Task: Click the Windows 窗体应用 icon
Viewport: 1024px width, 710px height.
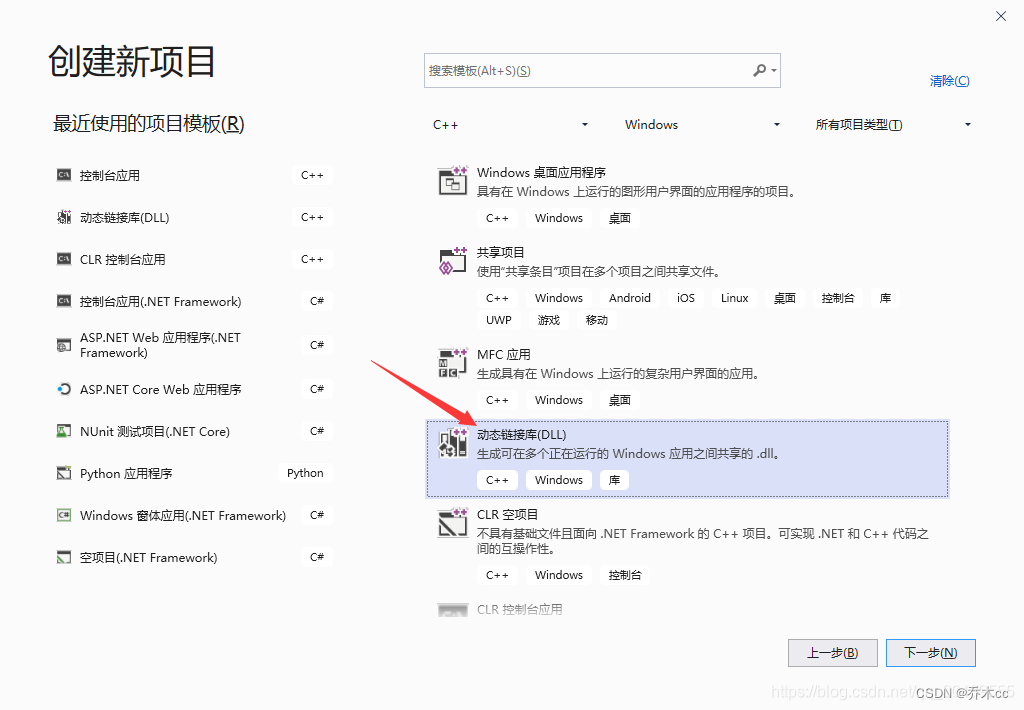Action: (x=63, y=515)
